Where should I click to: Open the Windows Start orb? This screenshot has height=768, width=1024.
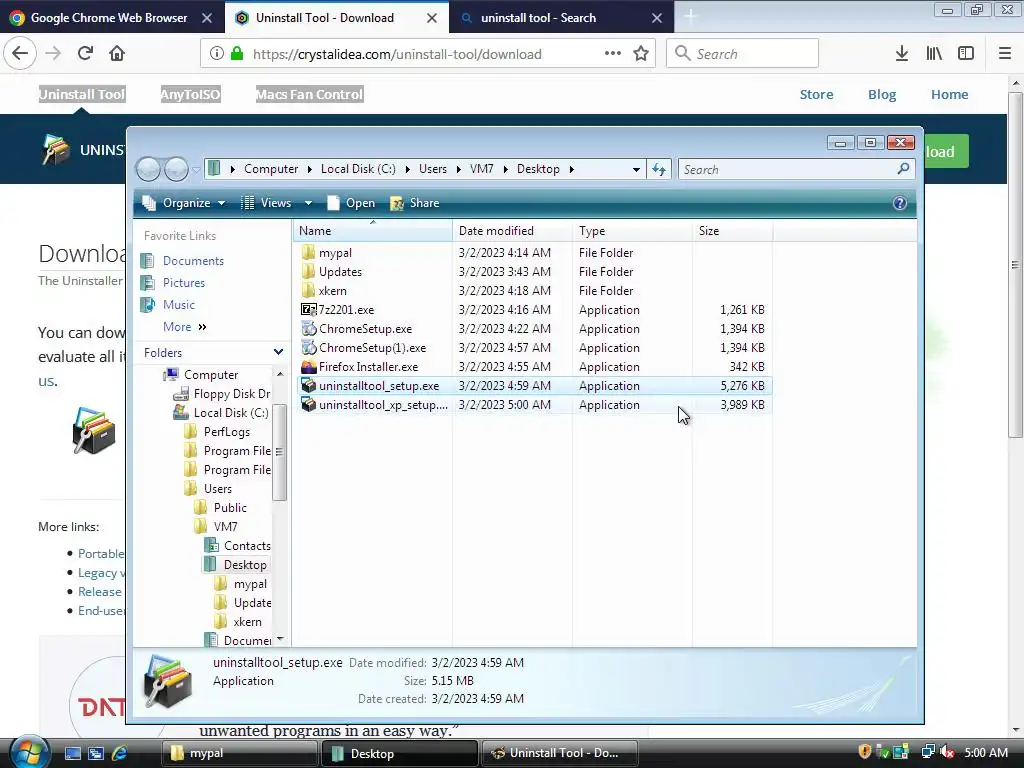click(28, 752)
